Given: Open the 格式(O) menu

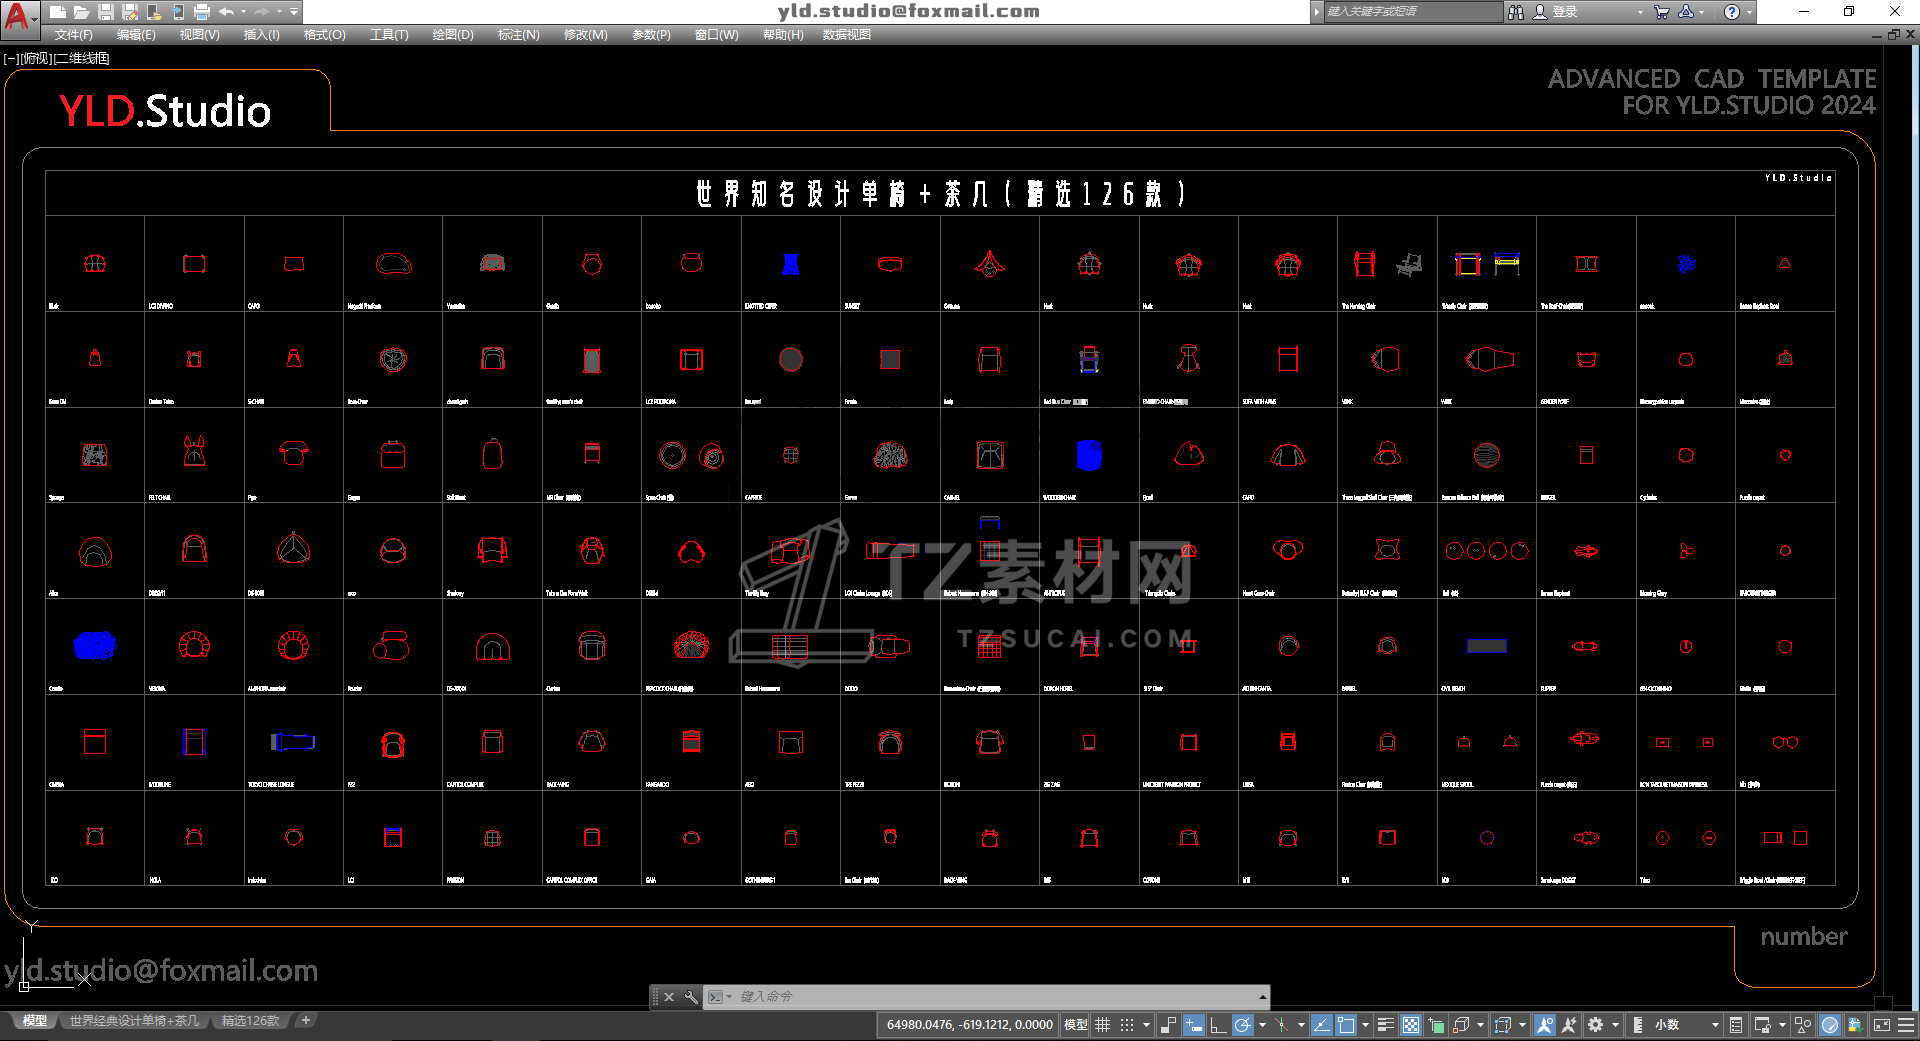Looking at the screenshot, I should (x=324, y=35).
